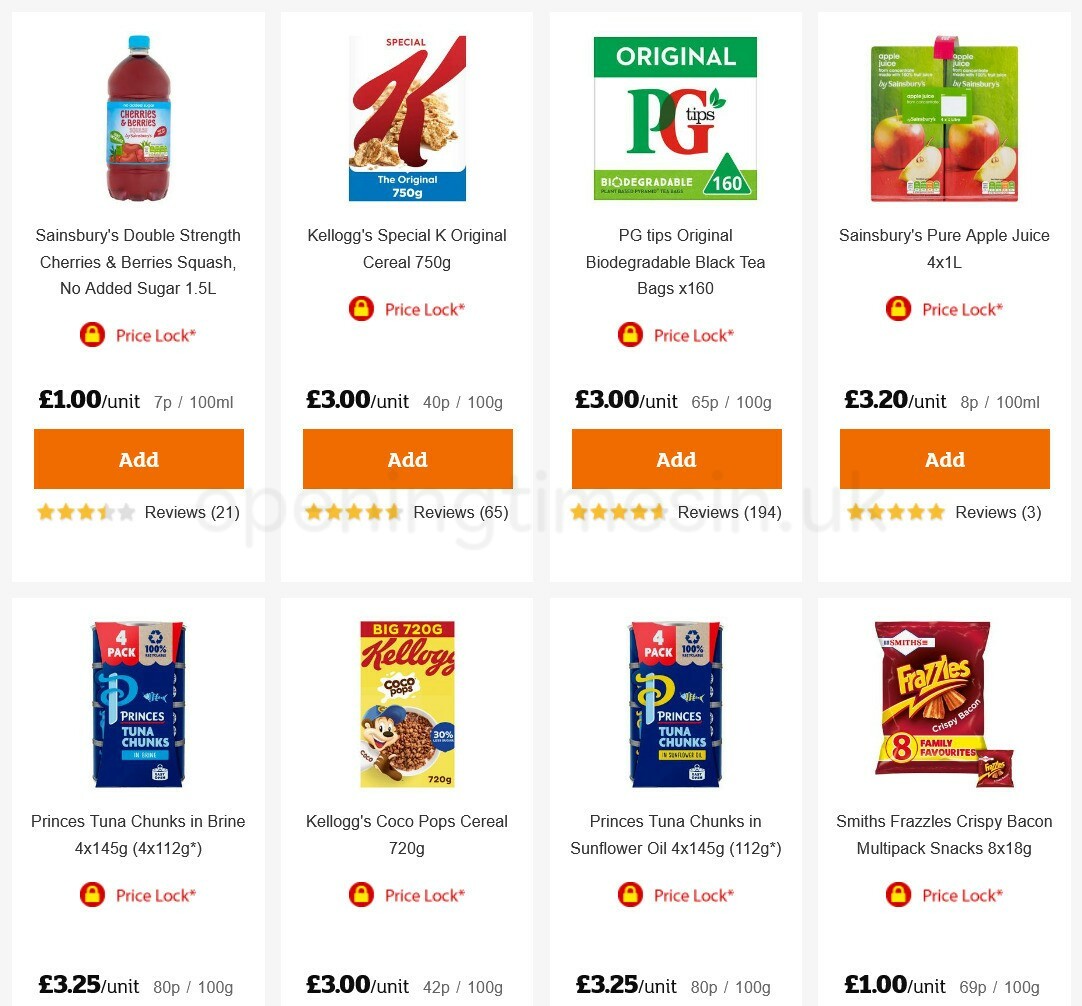Open Reviews (3) for Pure Apple Juice

(x=998, y=512)
